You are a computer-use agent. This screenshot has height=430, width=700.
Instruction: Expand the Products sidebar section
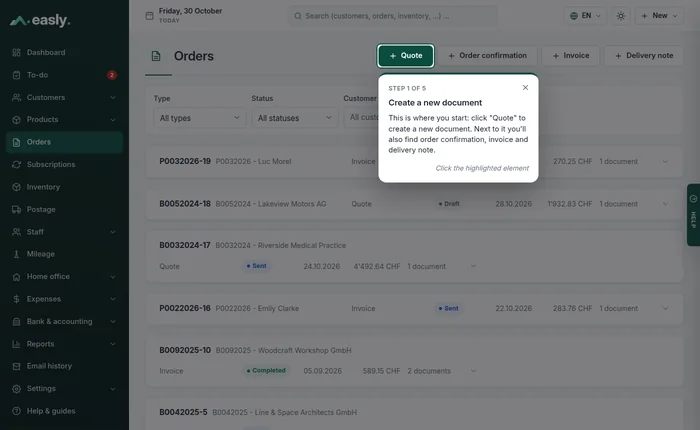(112, 120)
